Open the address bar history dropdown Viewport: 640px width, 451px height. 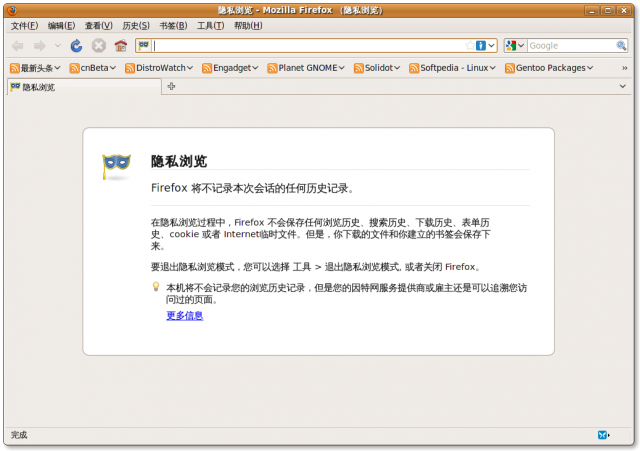coord(491,46)
